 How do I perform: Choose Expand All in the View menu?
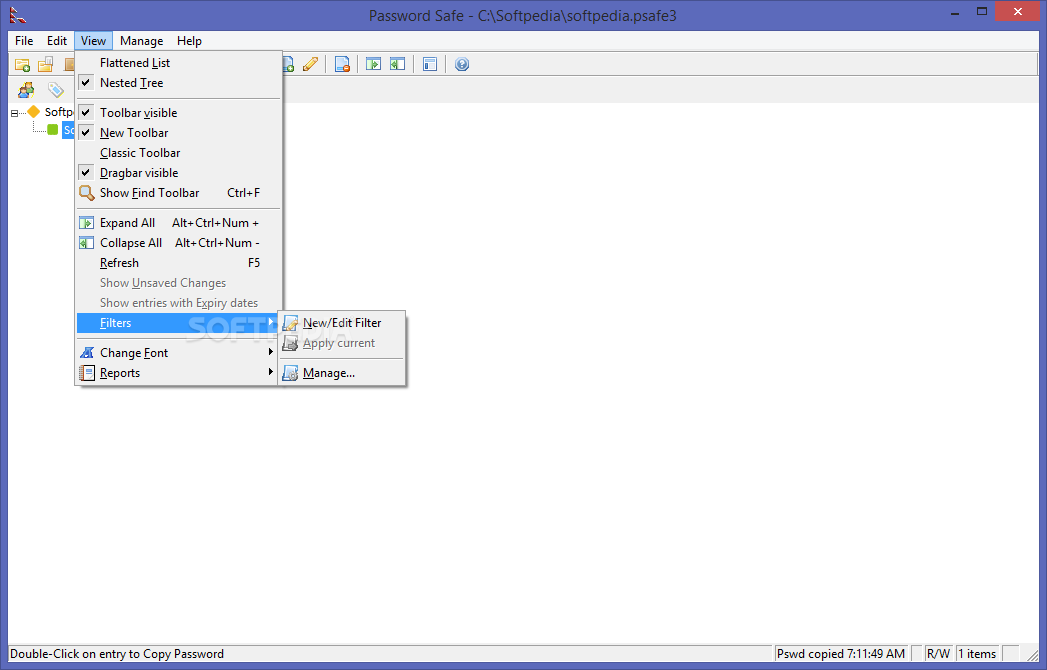point(179,223)
